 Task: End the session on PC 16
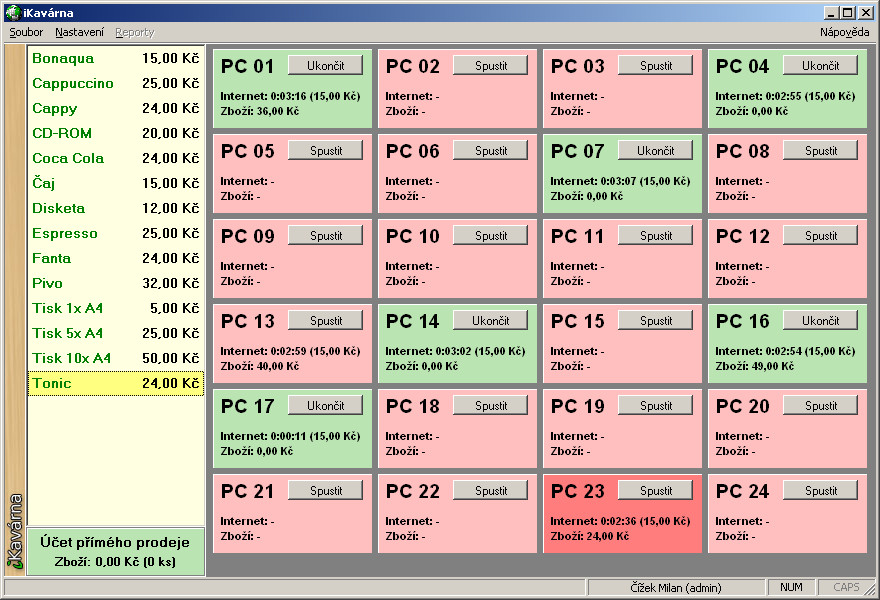(821, 320)
